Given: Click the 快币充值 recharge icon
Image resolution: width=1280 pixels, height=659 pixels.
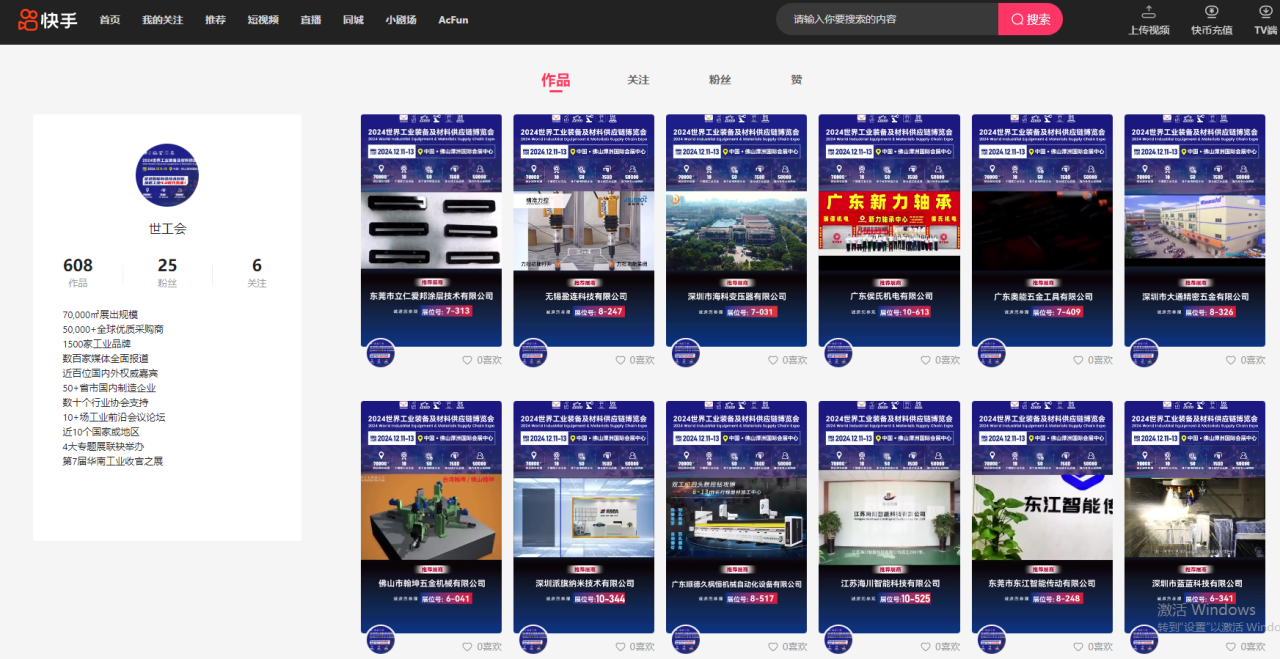Looking at the screenshot, I should [x=1211, y=12].
